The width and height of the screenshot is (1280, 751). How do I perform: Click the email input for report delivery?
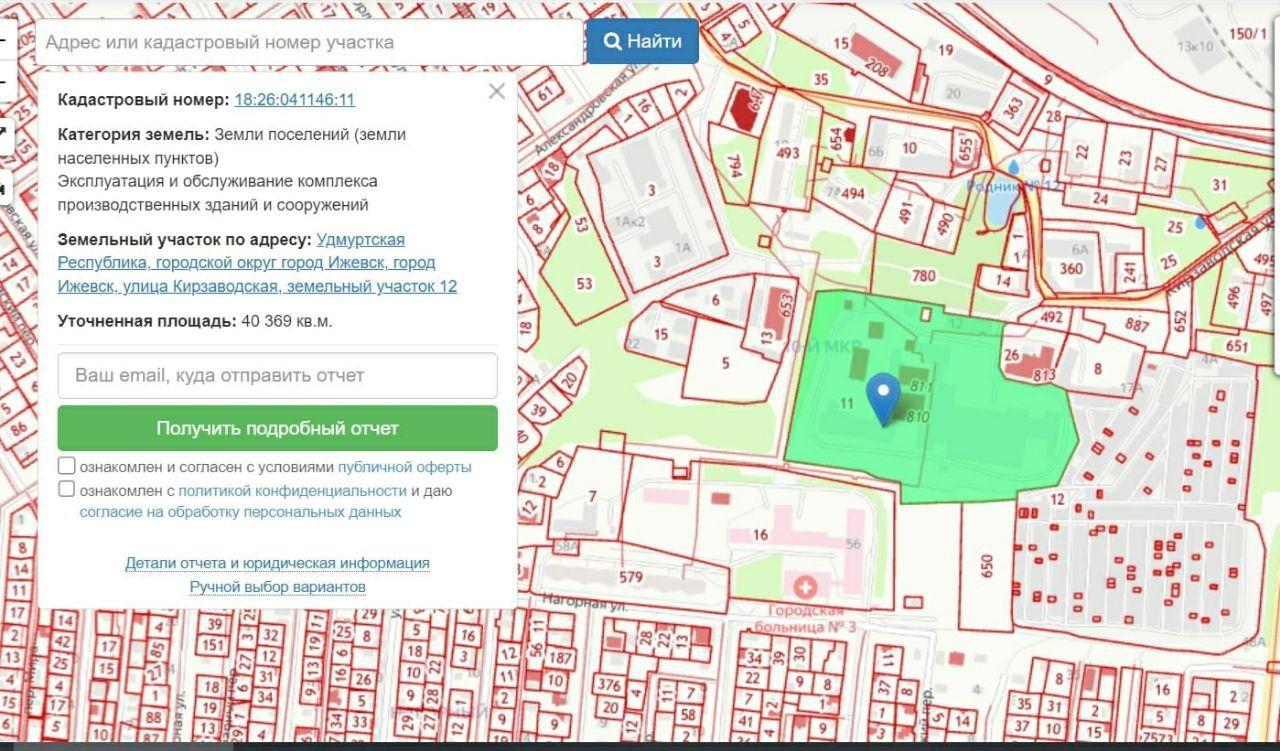coord(277,376)
